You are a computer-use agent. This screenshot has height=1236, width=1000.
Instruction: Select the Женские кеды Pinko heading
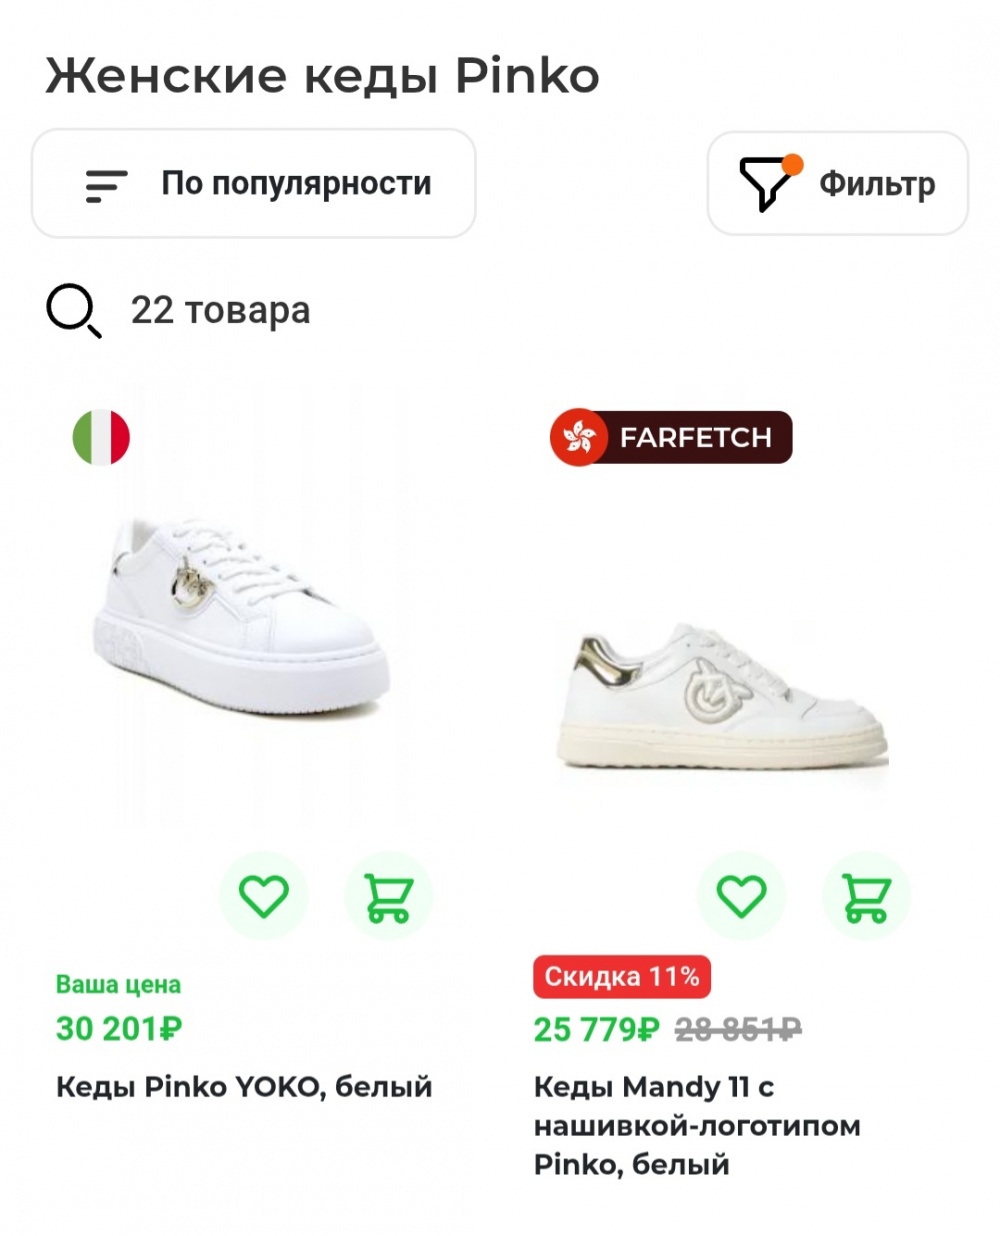pyautogui.click(x=322, y=73)
